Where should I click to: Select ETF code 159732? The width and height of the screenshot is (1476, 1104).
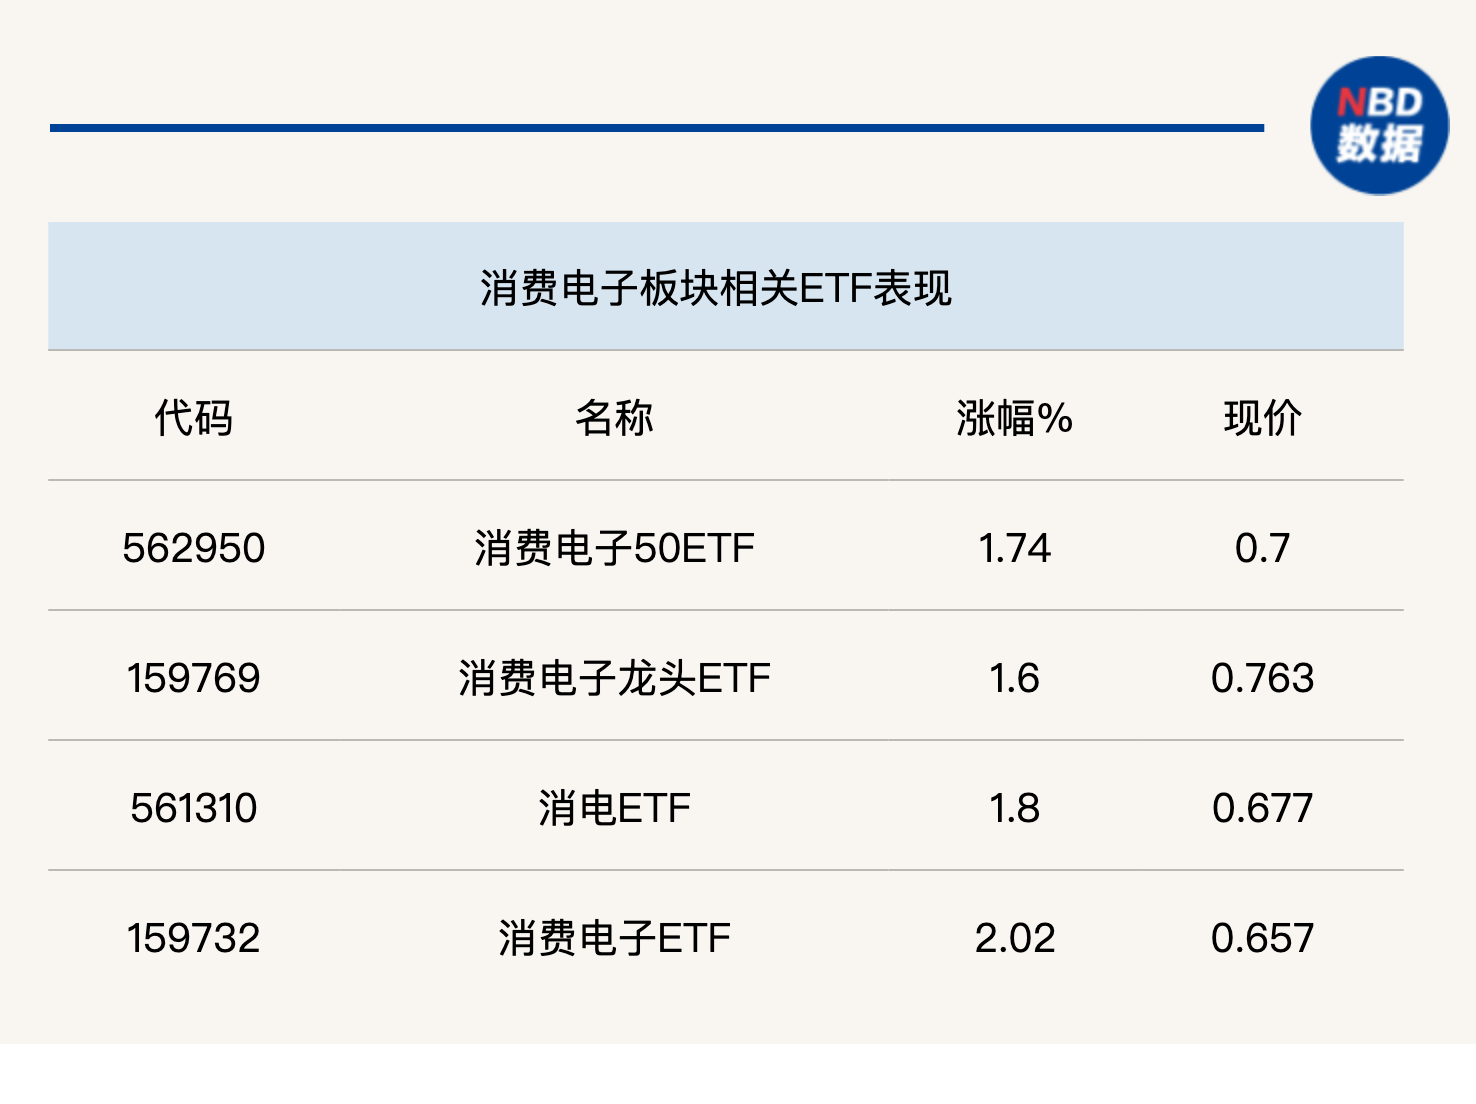(x=193, y=938)
